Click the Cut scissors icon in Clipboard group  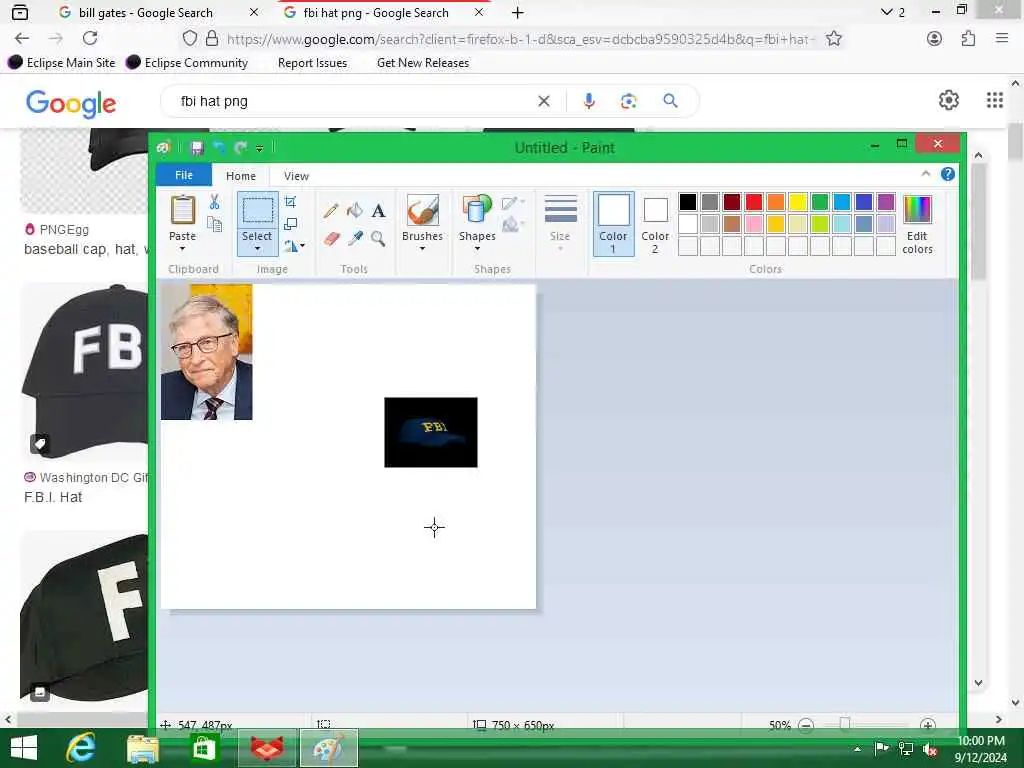click(214, 202)
